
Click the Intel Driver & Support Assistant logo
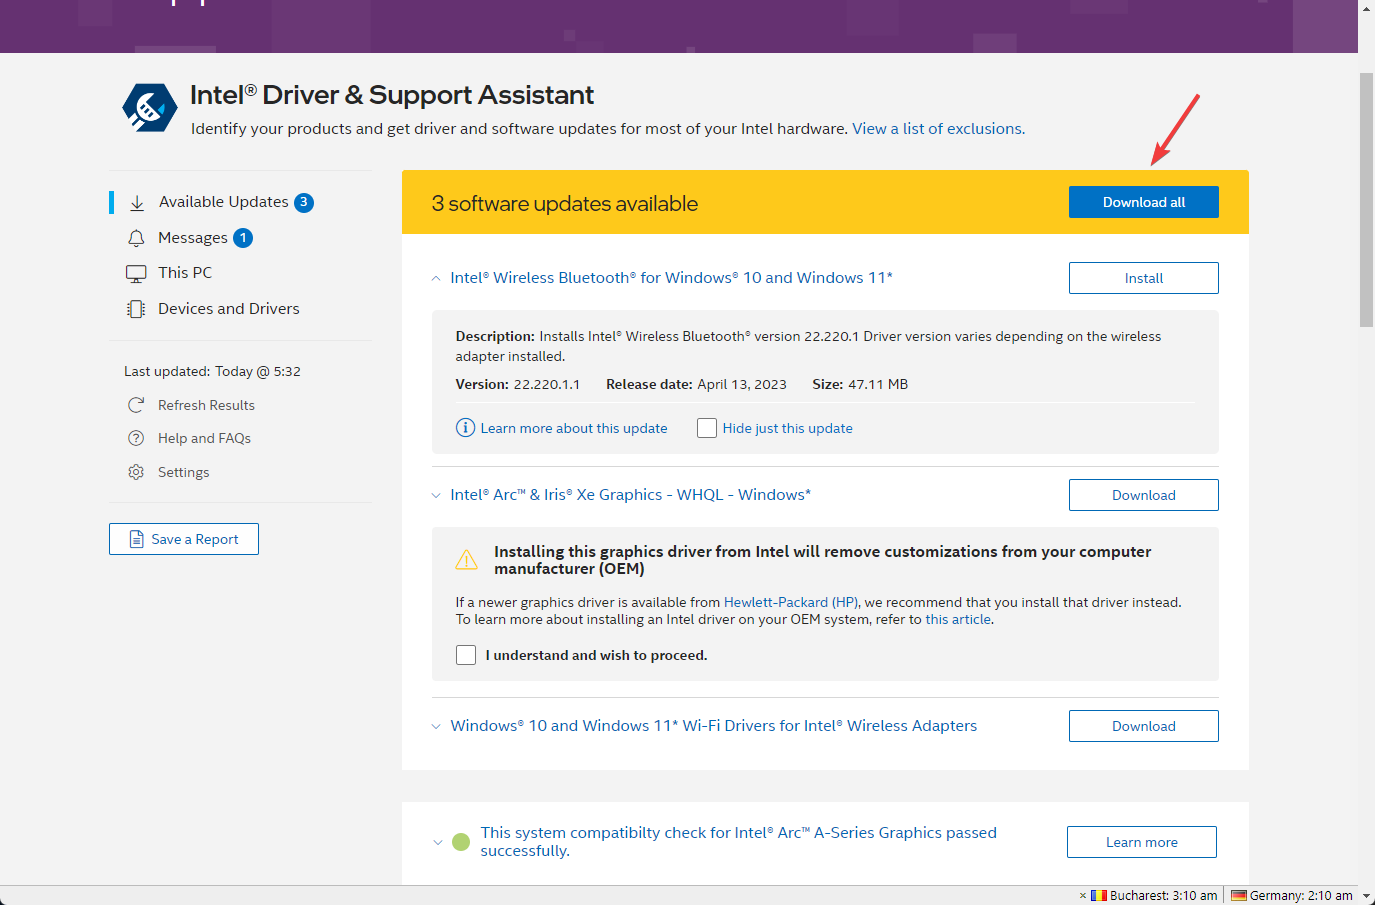[x=148, y=105]
